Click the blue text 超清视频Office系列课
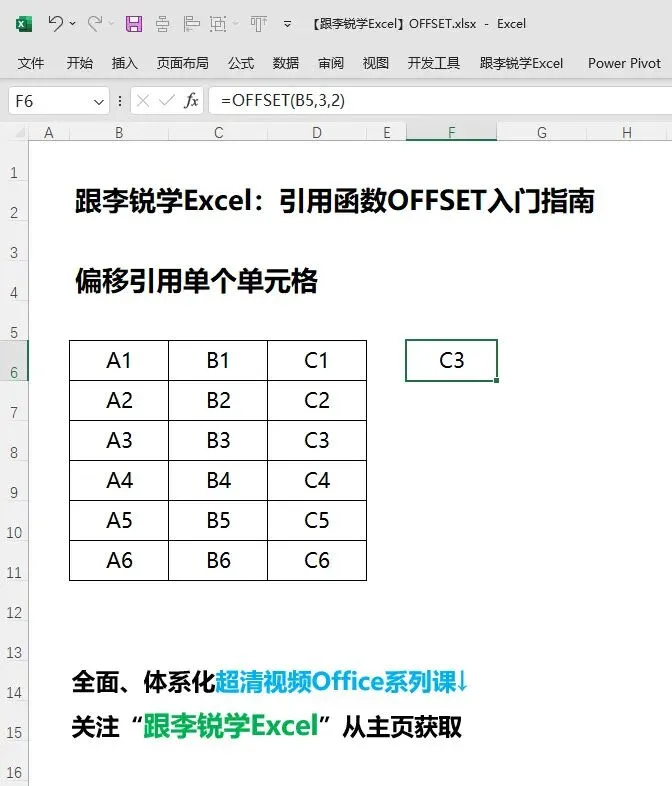 [x=336, y=682]
